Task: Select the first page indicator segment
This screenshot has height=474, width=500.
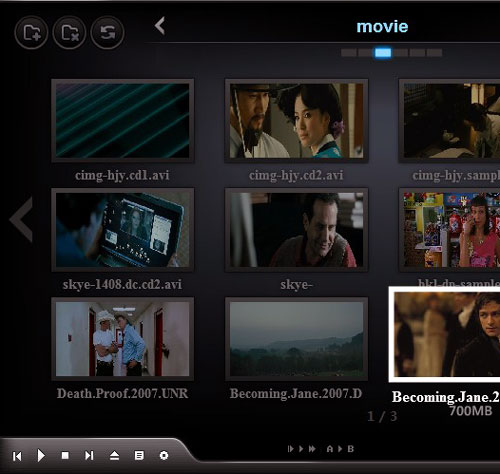Action: (349, 53)
